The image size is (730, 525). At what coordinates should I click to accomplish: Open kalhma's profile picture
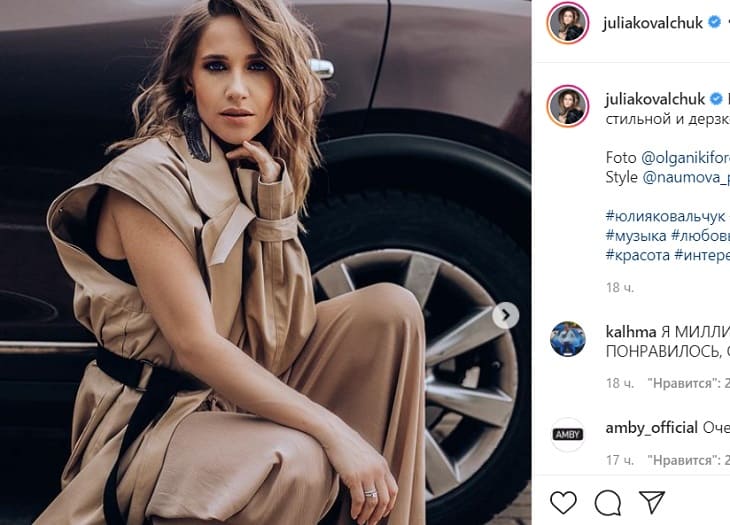pos(567,339)
